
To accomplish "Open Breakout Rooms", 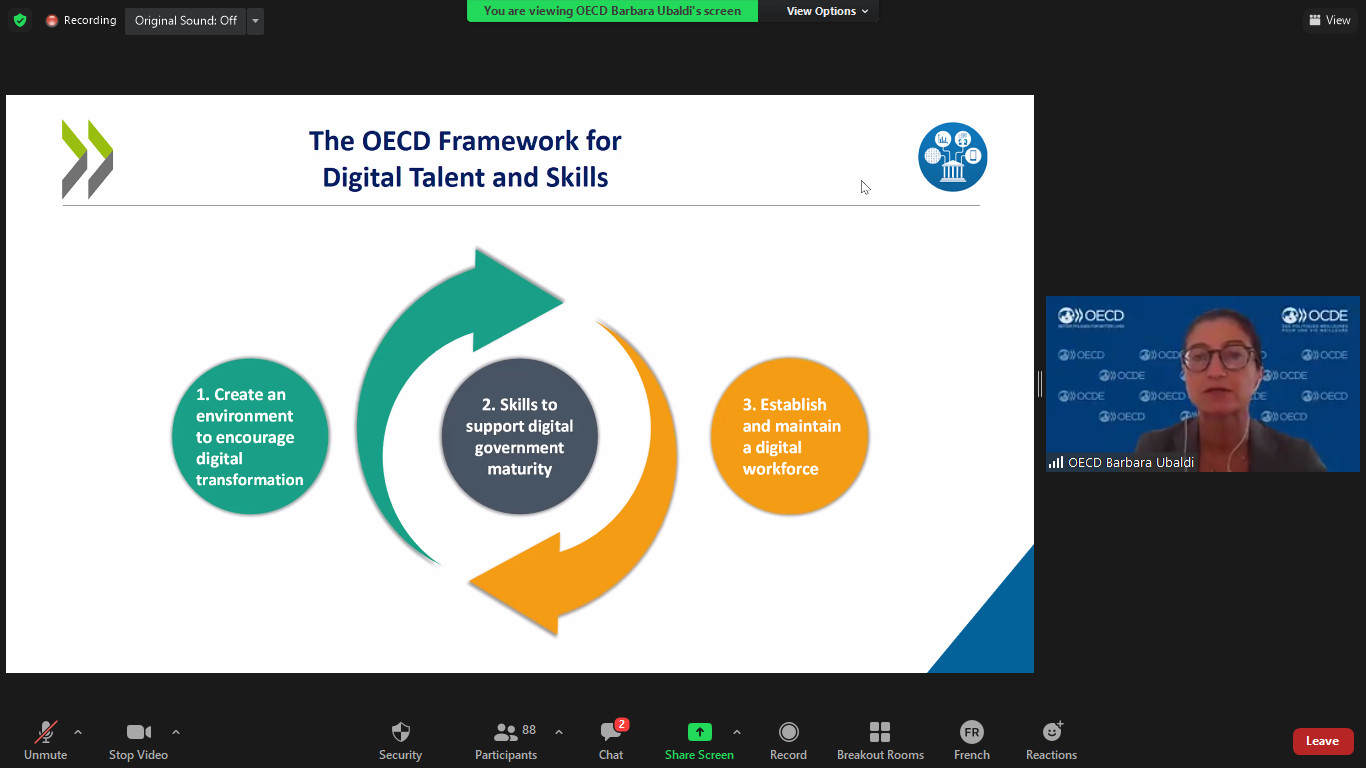I will point(880,741).
